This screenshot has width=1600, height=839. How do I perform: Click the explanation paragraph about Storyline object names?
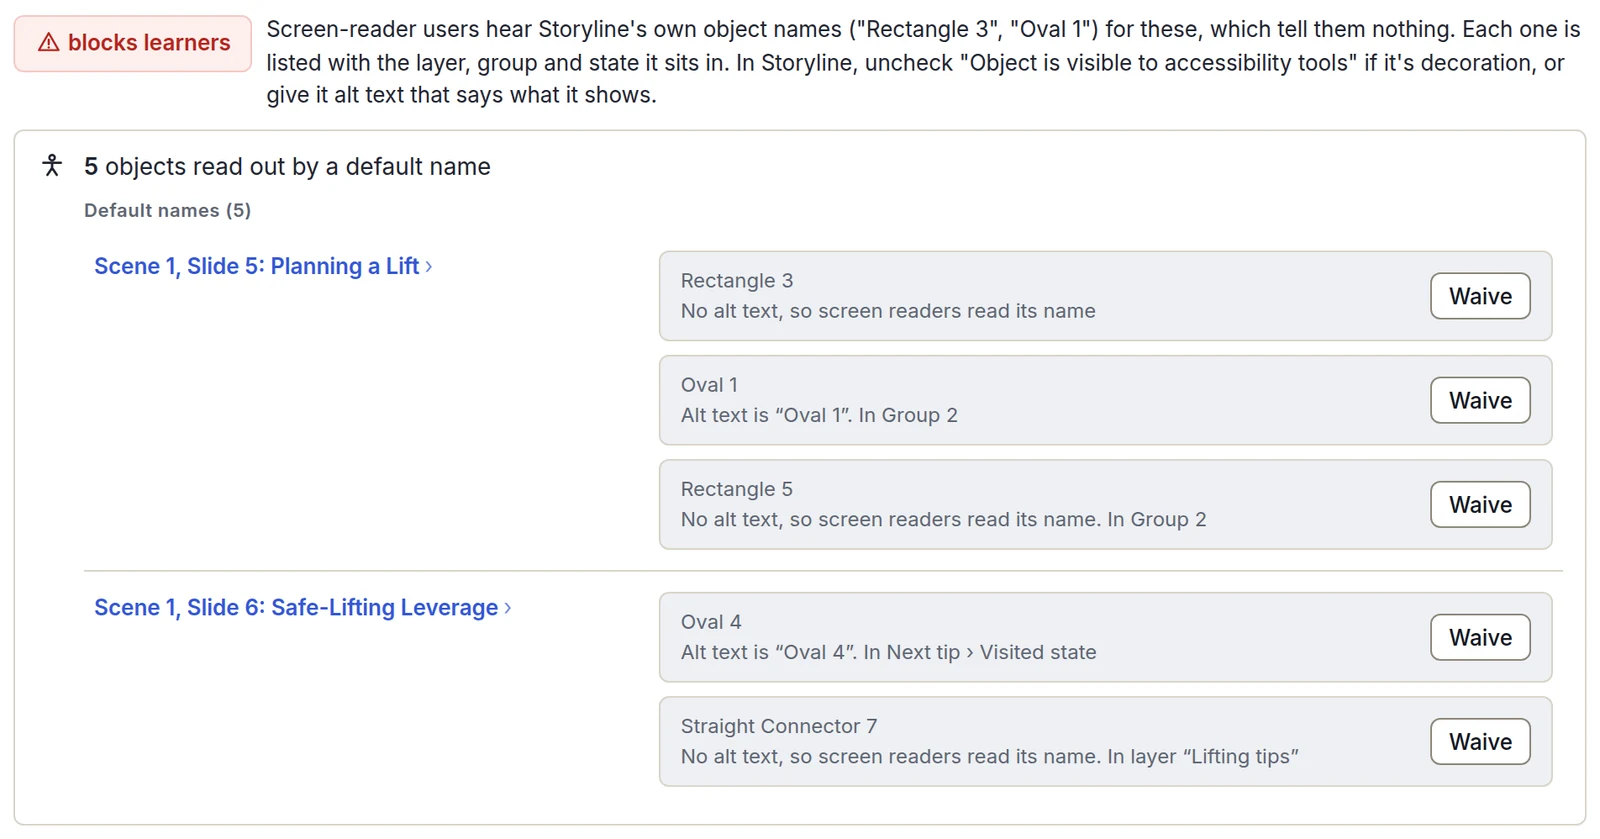pos(923,62)
